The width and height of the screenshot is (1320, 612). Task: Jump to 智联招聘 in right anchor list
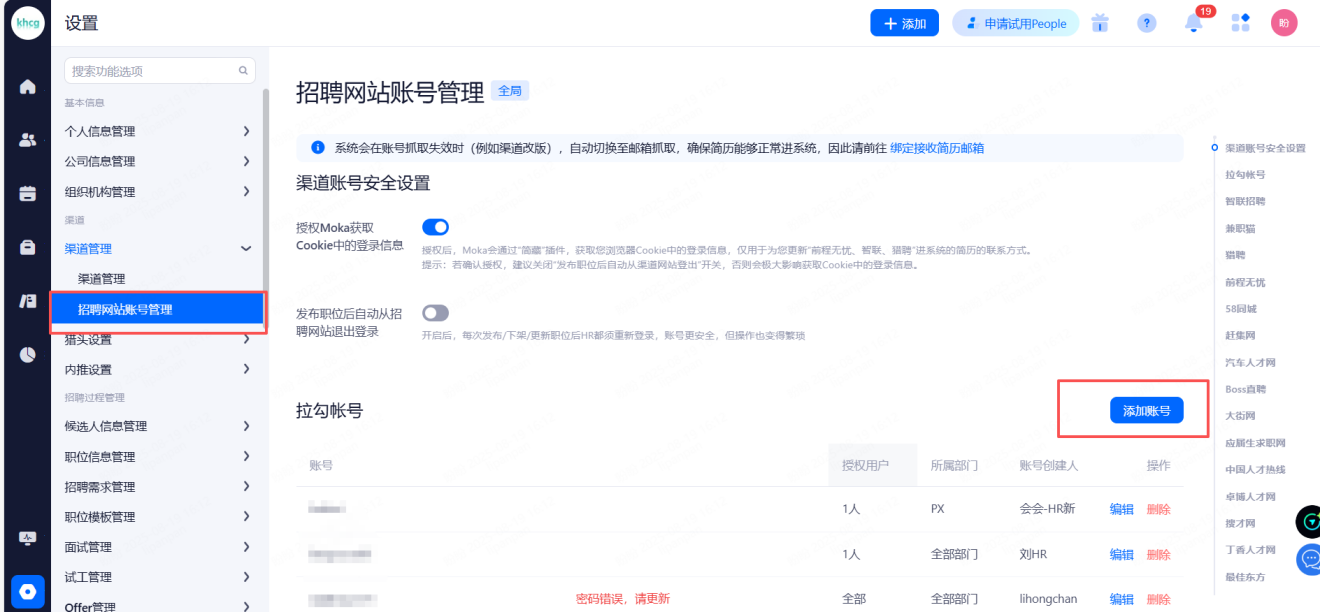(1245, 201)
